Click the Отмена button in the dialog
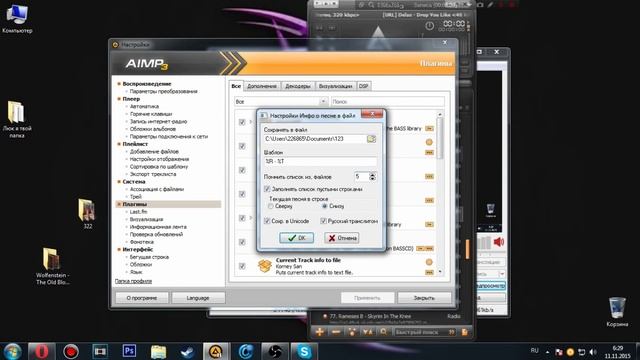 342,238
